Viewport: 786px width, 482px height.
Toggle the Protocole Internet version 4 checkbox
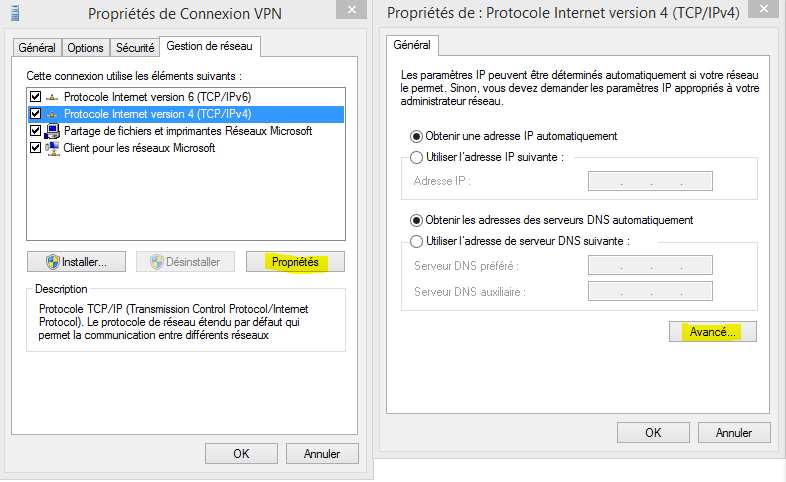35,114
